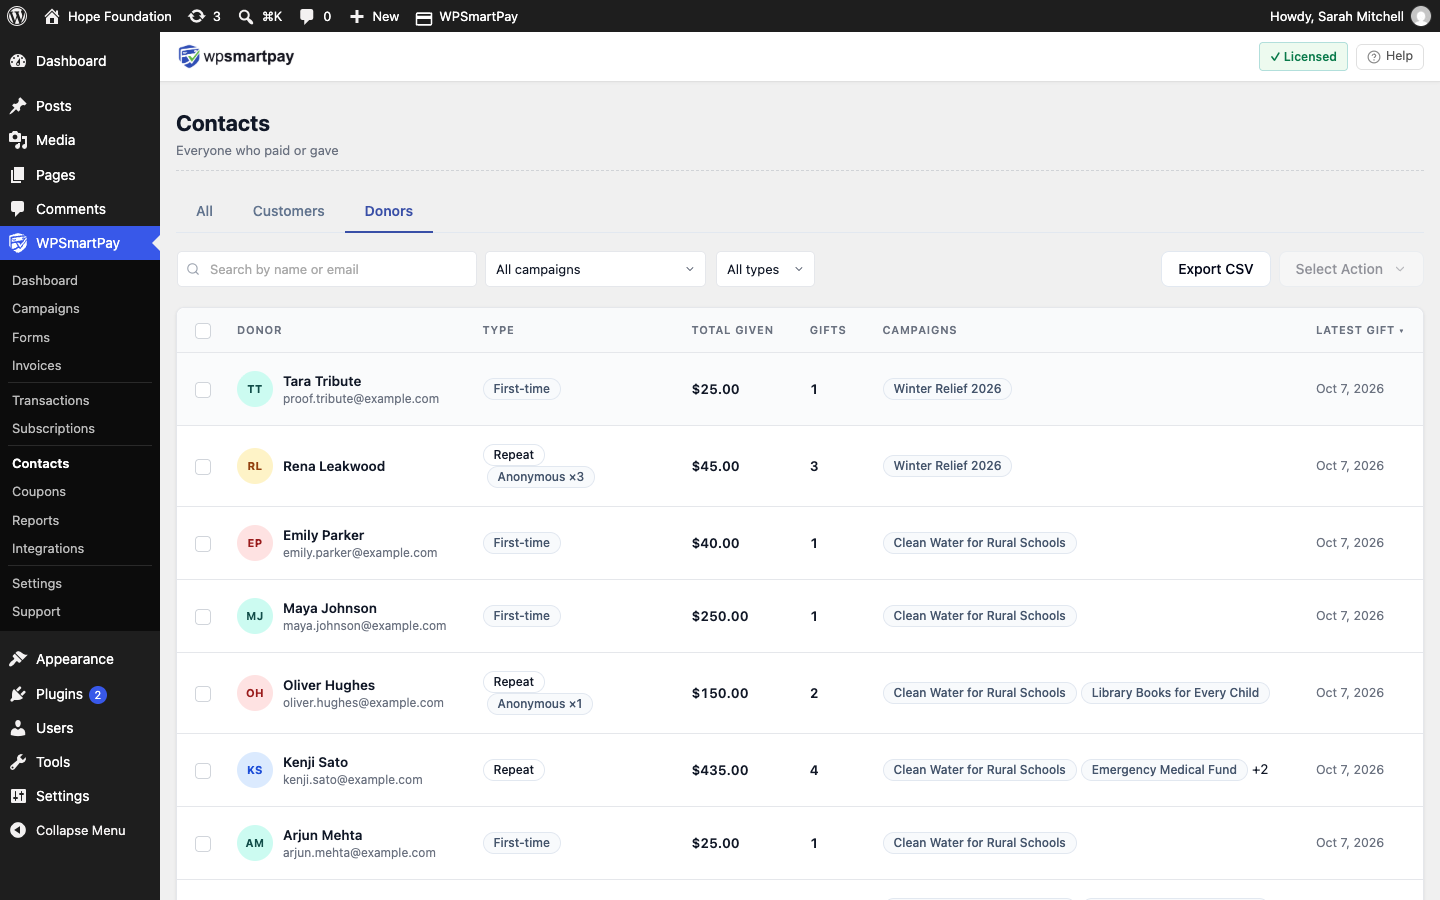Open Subscriptions in WPSmartPay submenu

tap(53, 429)
